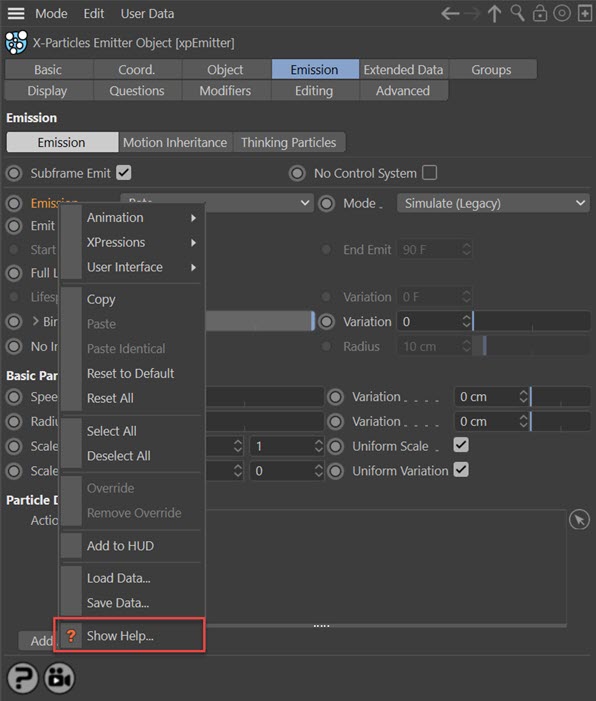Screen dimensions: 596x701
Task: Click the Radius Variation slider bar
Action: (x=560, y=421)
